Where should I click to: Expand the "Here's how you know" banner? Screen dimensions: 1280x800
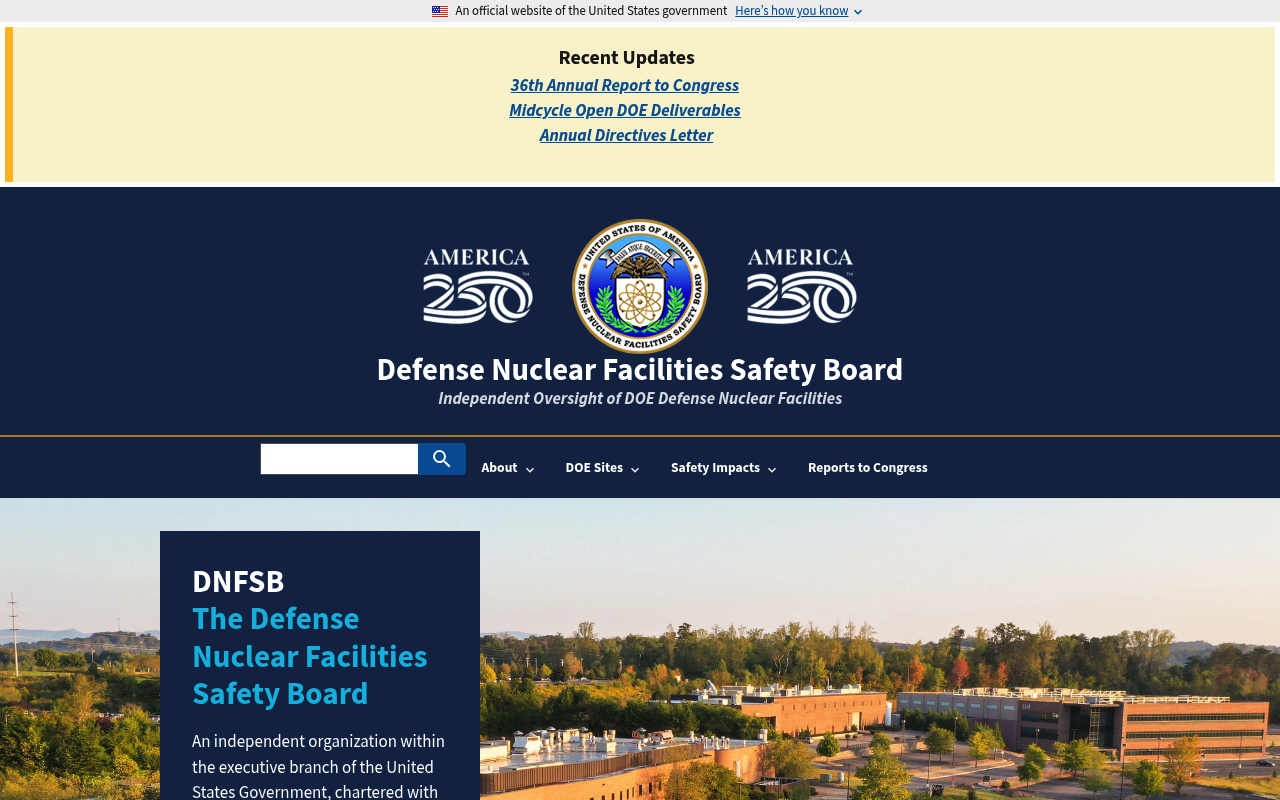(x=798, y=11)
